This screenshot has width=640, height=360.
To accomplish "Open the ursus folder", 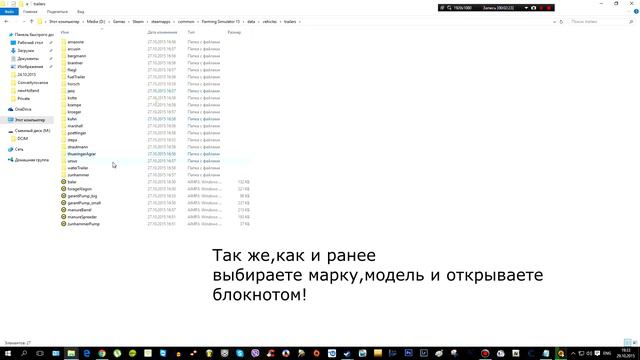I will [x=72, y=161].
